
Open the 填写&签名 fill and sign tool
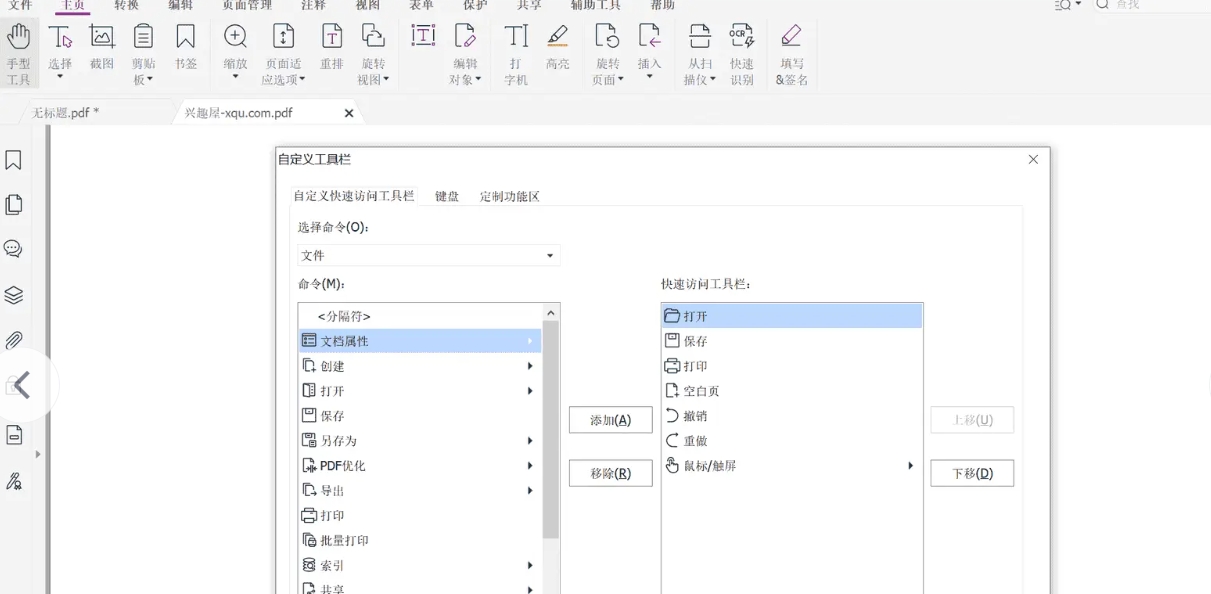pos(791,40)
